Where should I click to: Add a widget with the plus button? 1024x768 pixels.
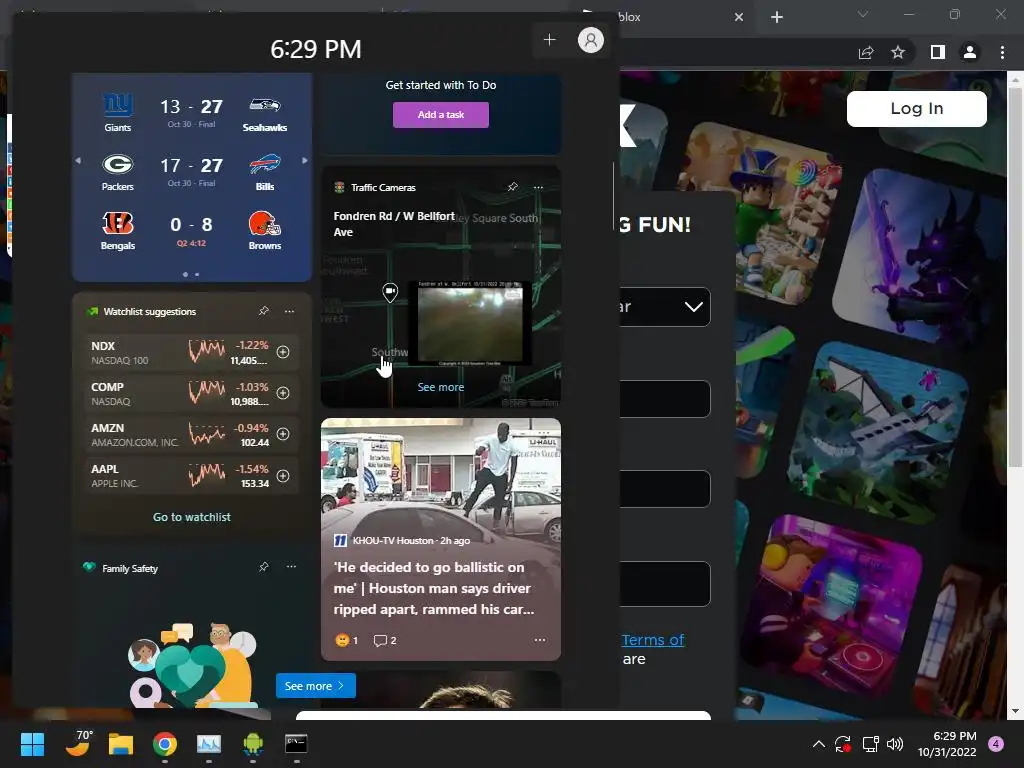tap(549, 40)
